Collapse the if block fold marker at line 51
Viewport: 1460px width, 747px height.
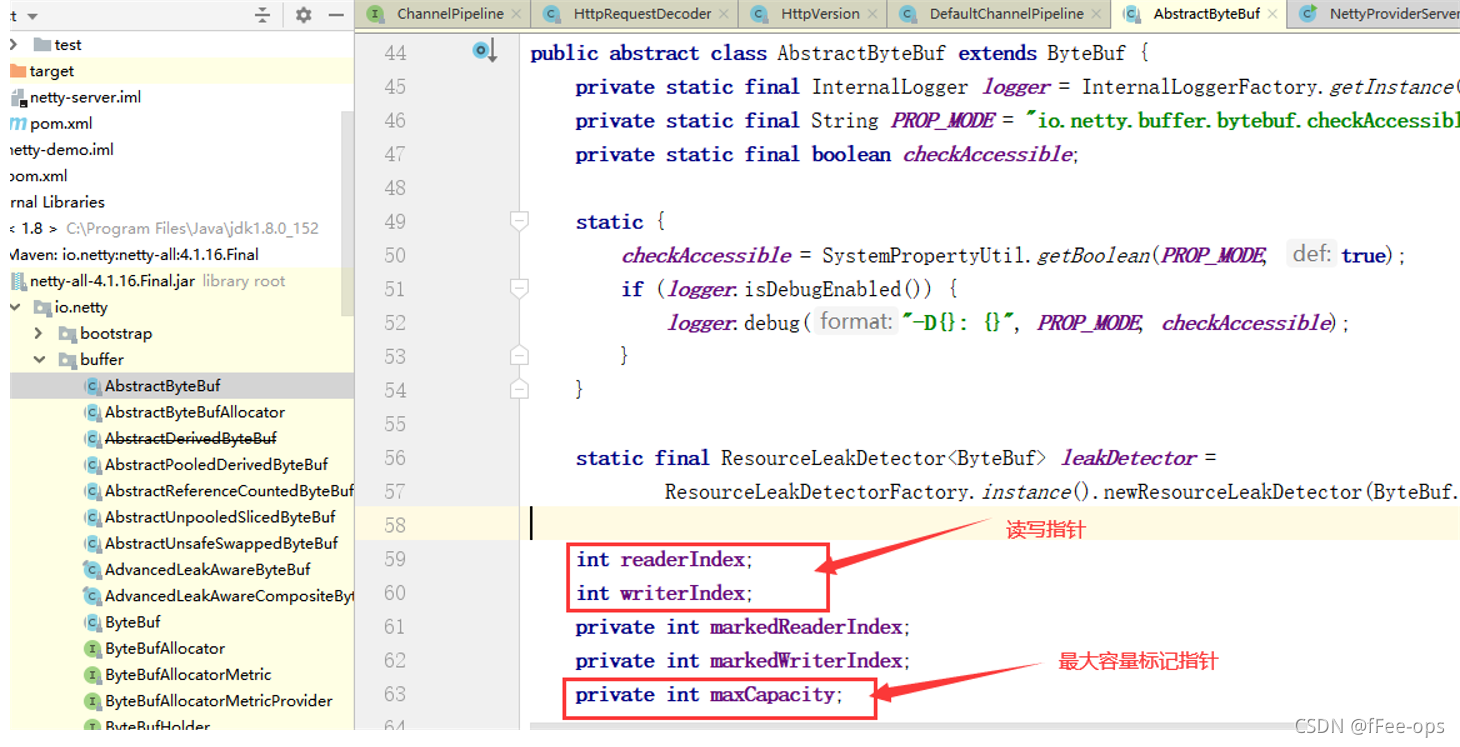(519, 288)
